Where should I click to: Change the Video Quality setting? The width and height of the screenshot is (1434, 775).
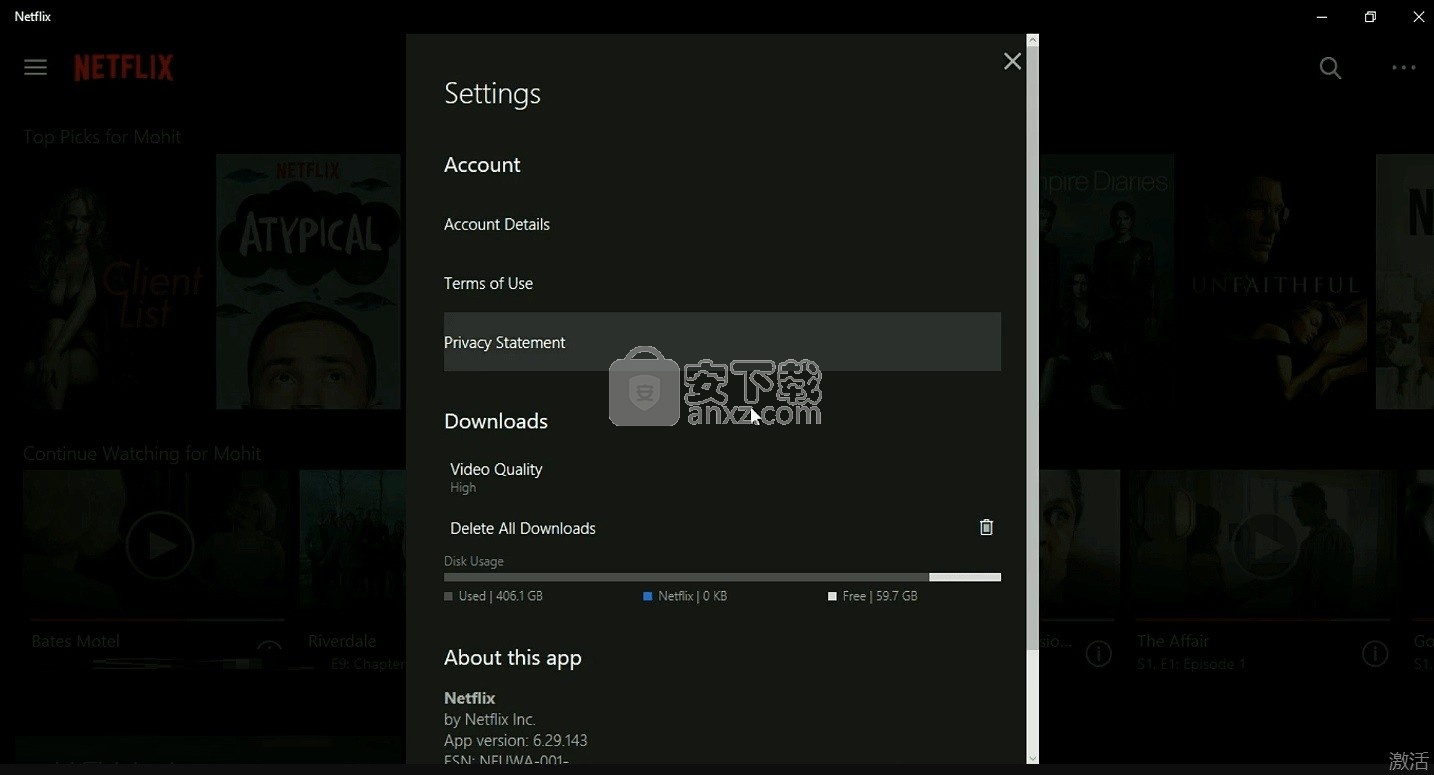pos(722,477)
